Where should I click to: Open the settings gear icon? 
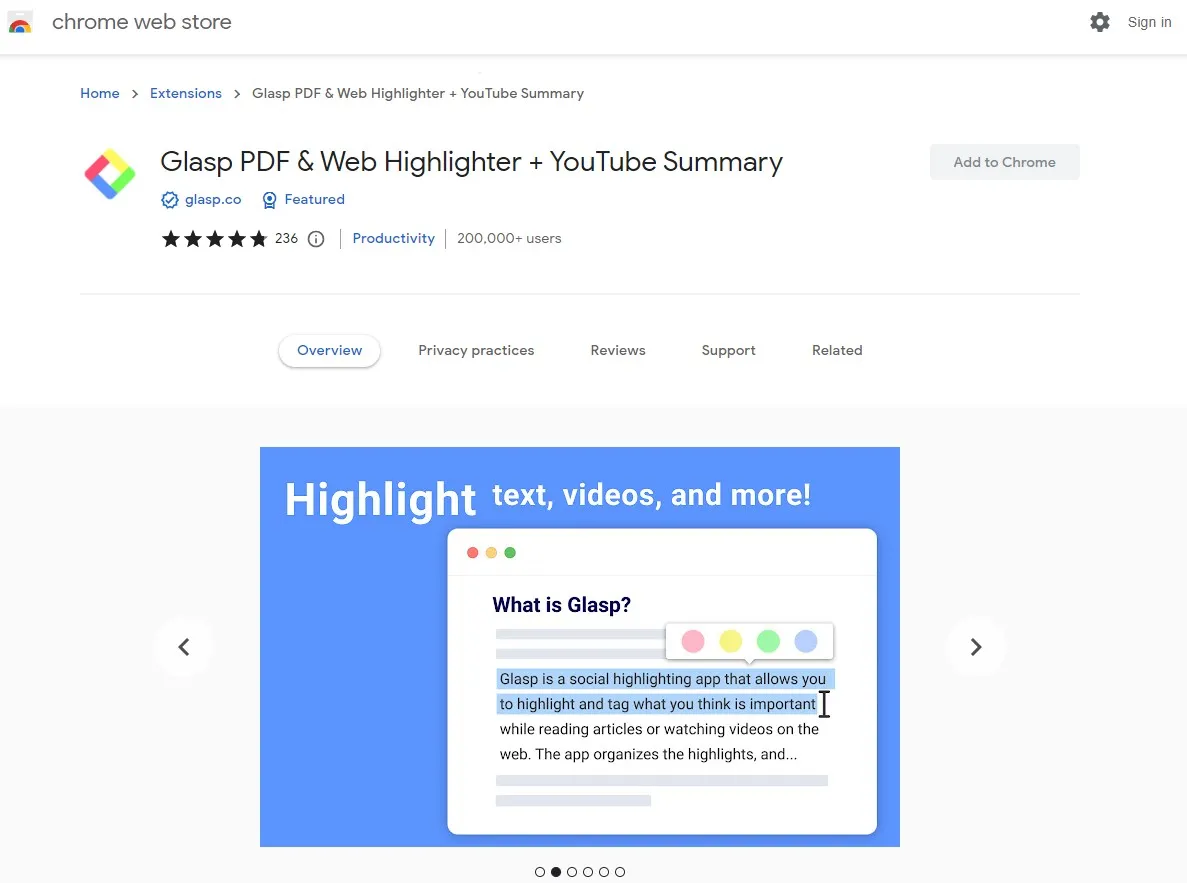pos(1099,22)
